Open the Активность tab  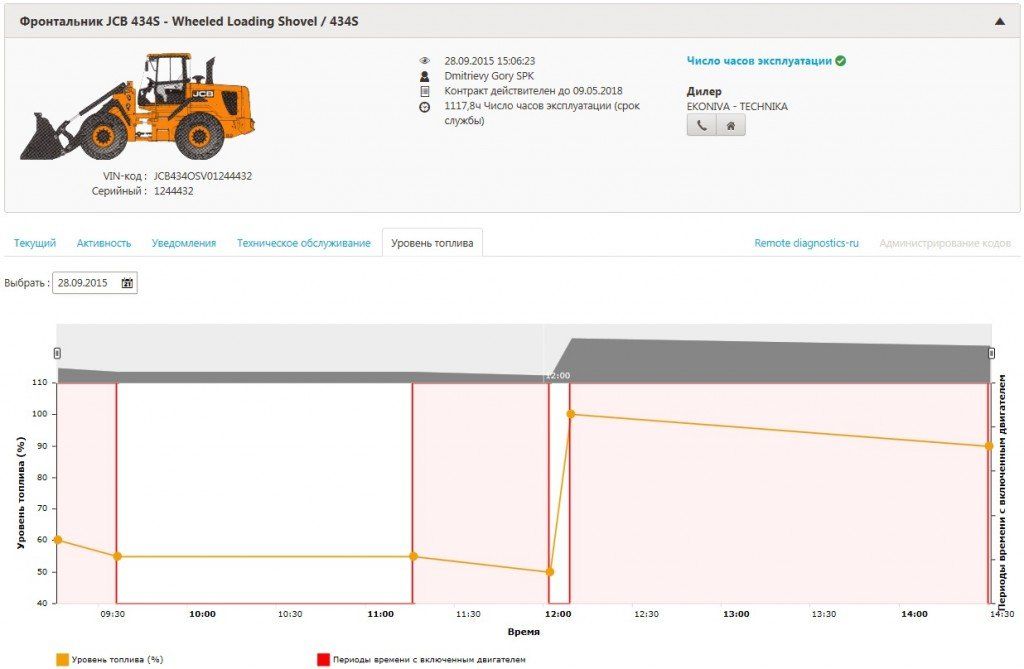pos(104,243)
